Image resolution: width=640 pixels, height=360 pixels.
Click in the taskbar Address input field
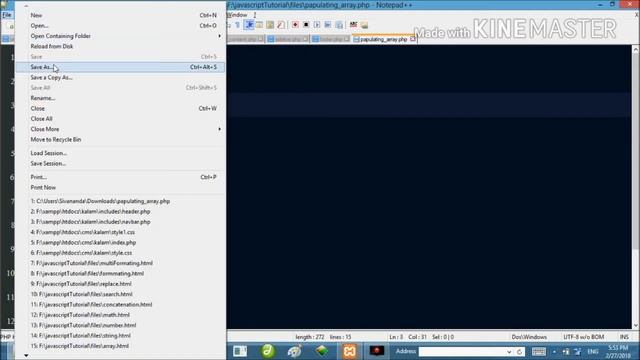click(462, 351)
